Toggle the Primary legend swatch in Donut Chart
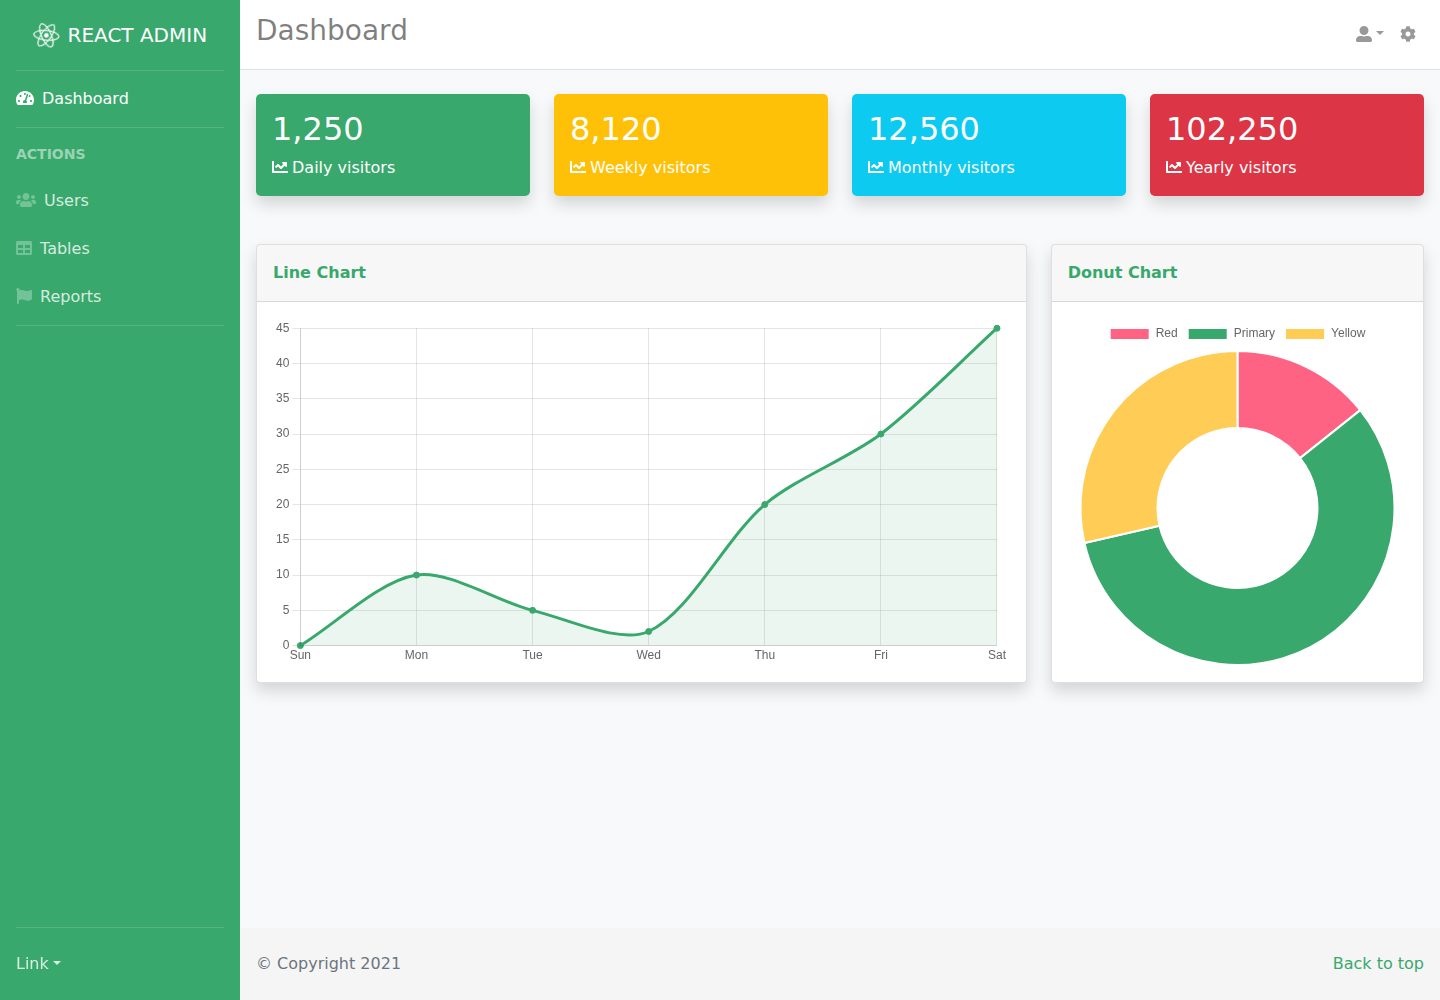 click(1207, 334)
